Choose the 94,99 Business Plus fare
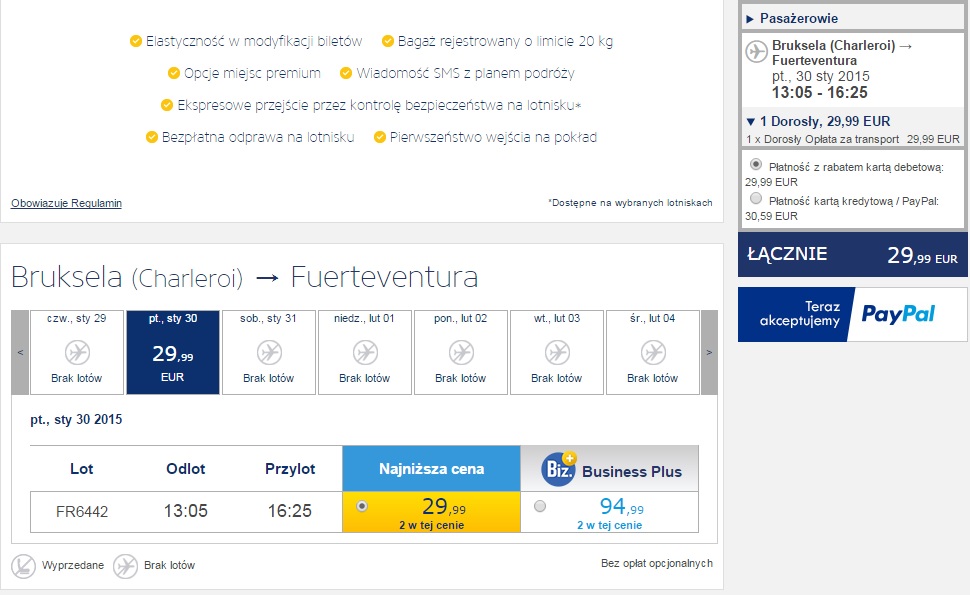Screen dimensions: 970x595 coord(540,506)
